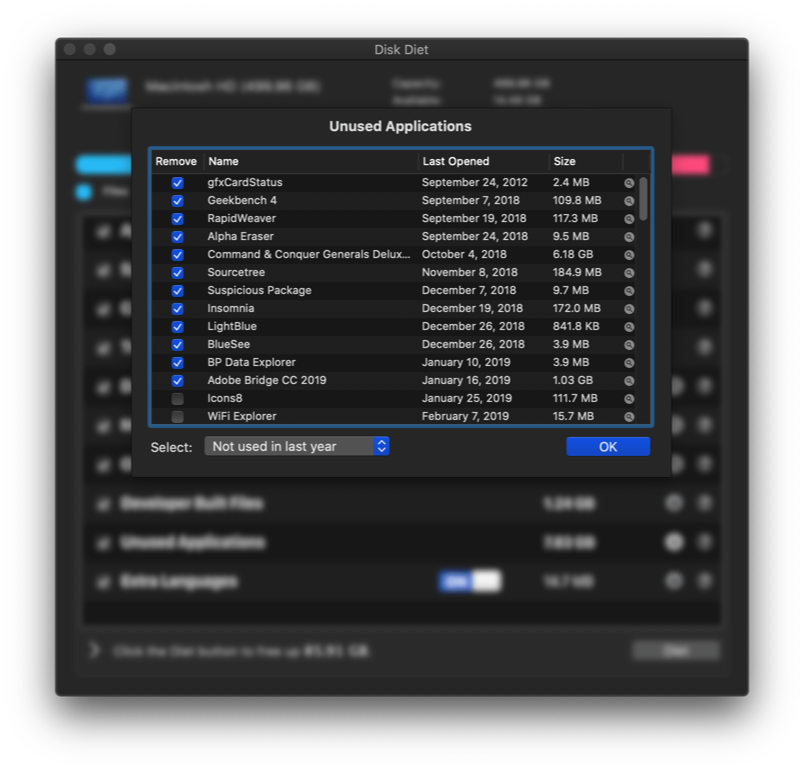Deselect Adobe Bridge CC 2019 checkbox

click(x=177, y=381)
